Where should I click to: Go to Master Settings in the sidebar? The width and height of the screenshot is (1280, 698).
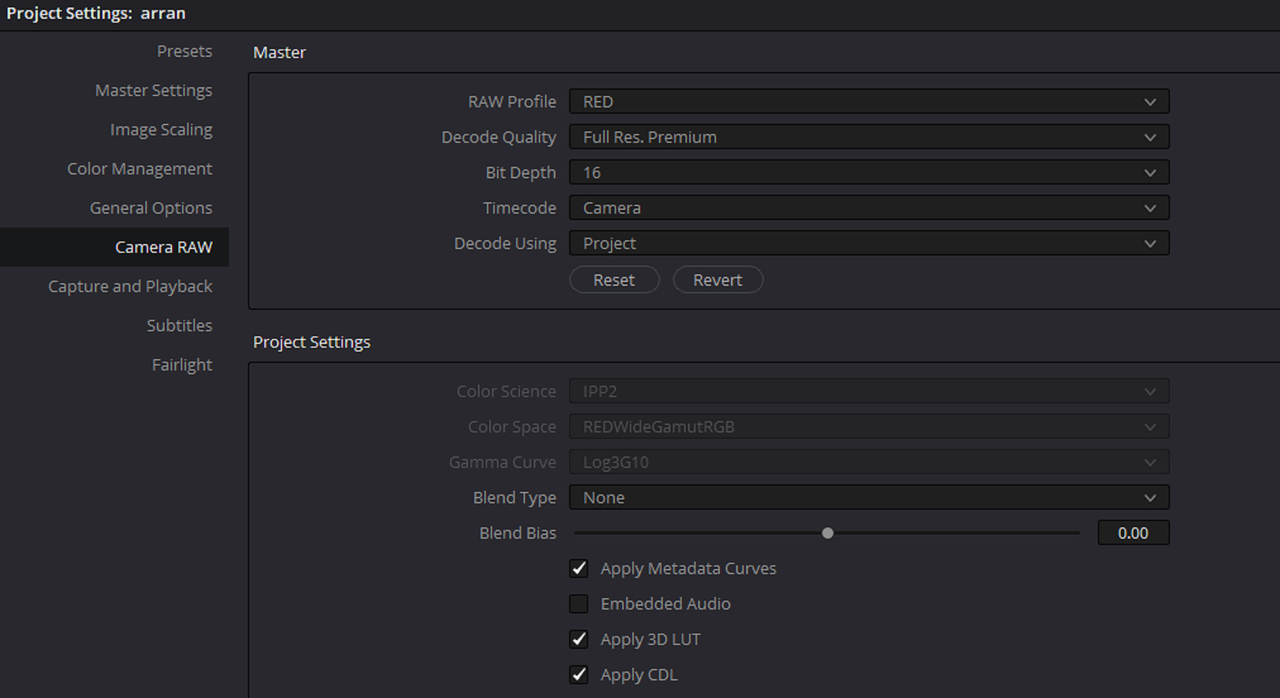[153, 90]
